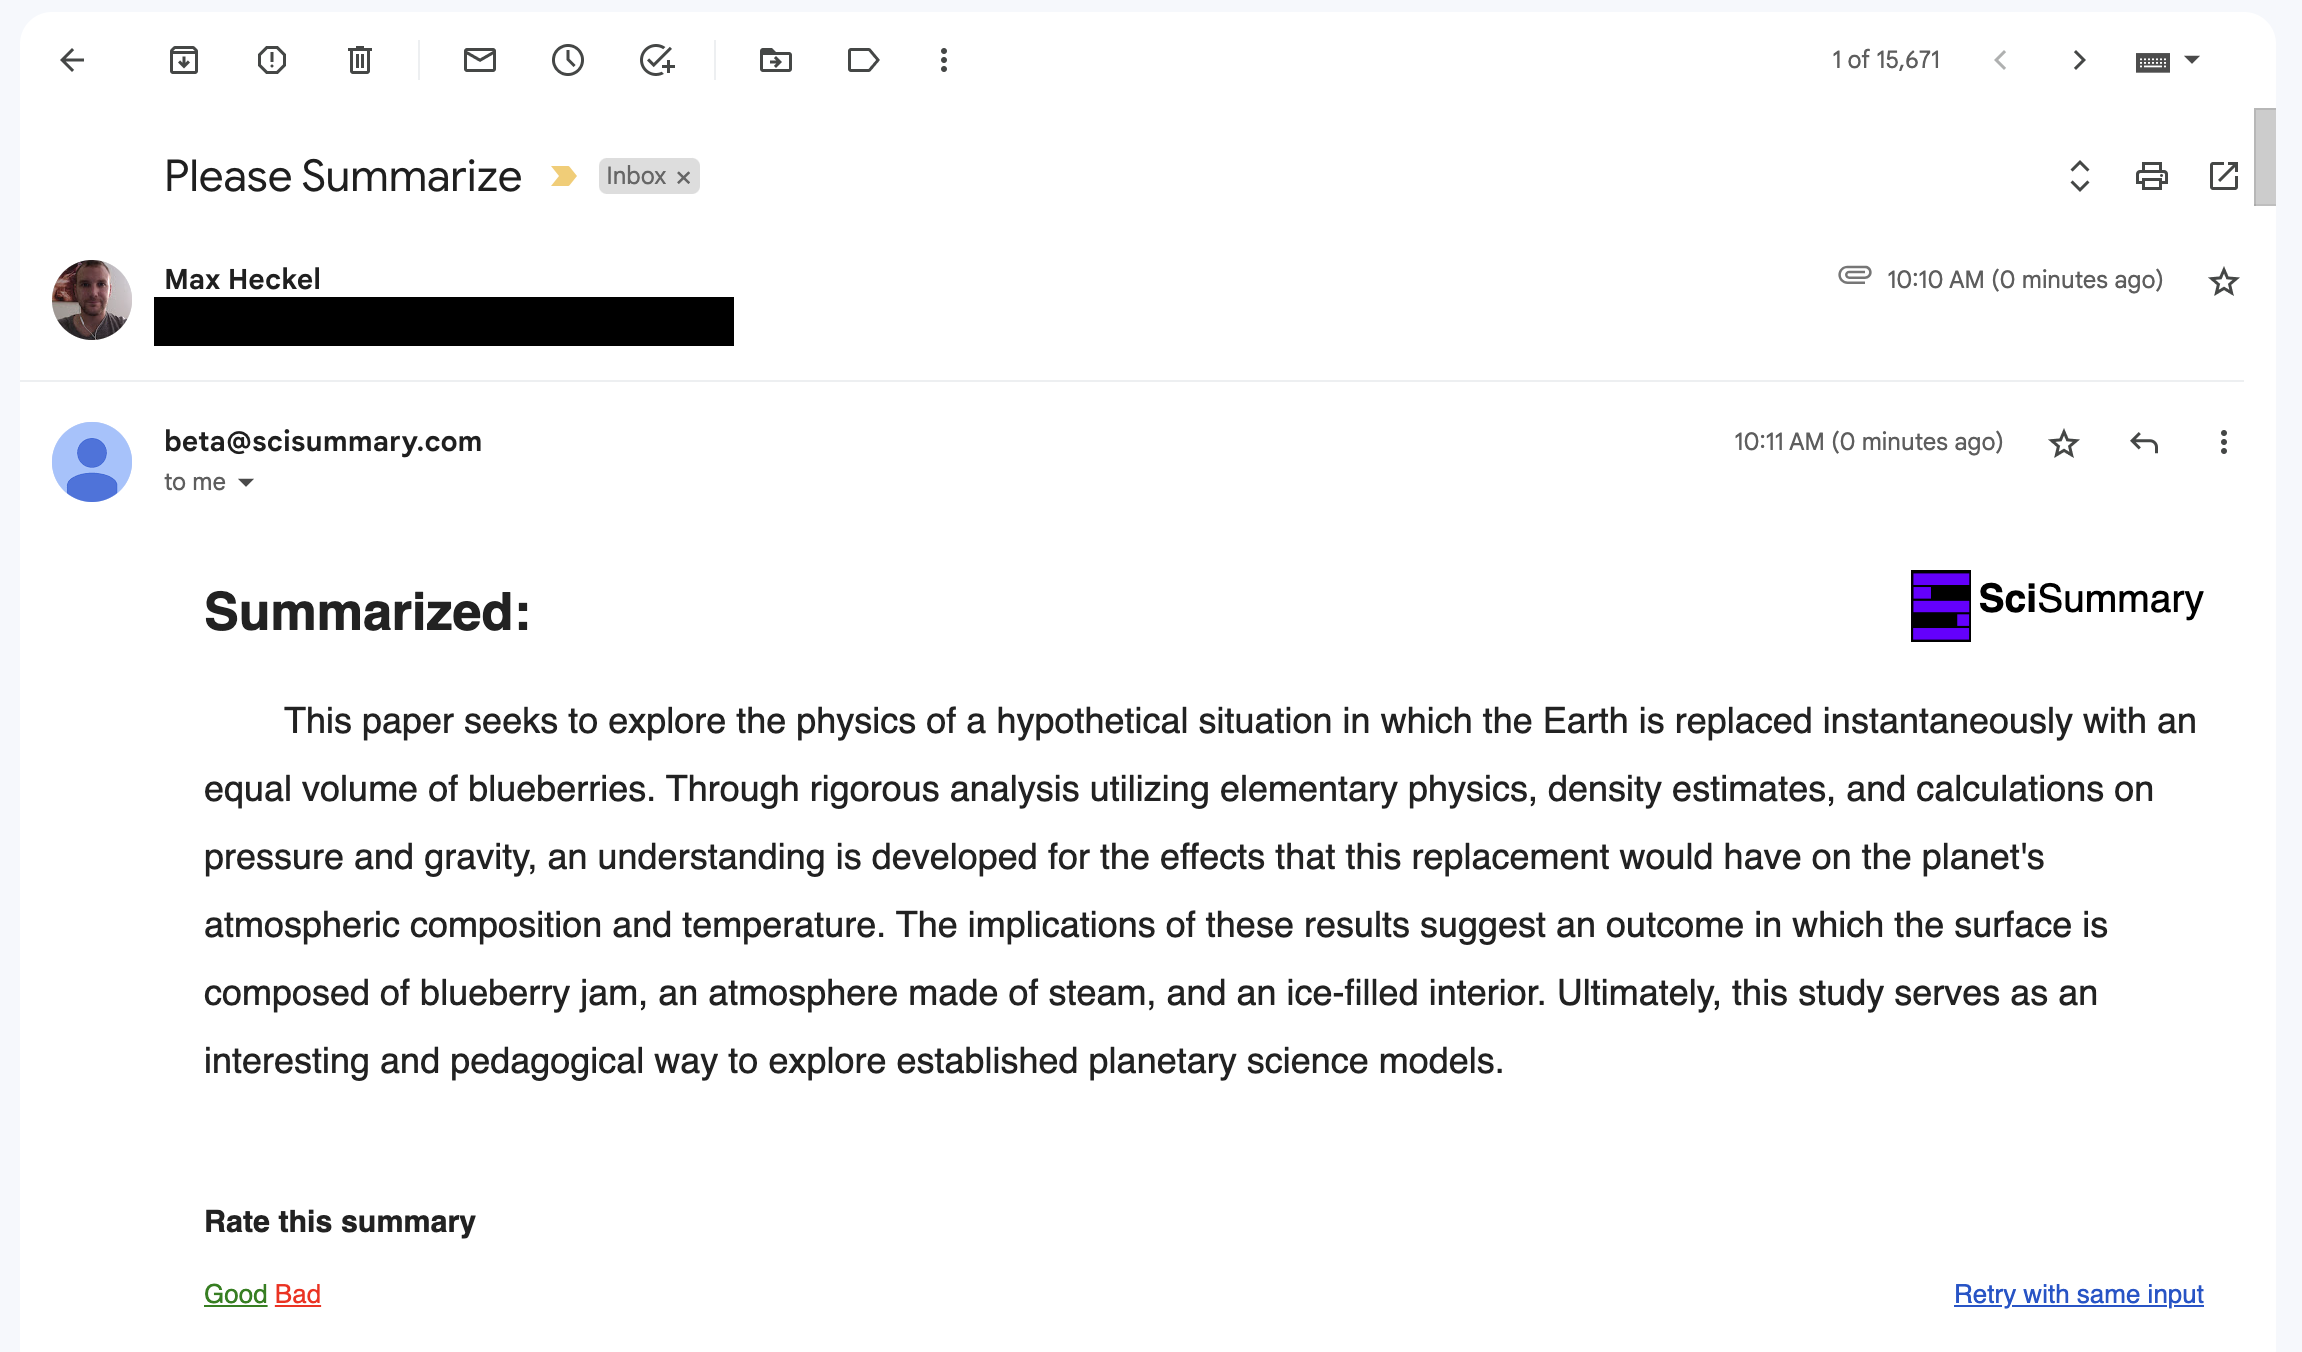Archive this conversation
Screen dimensions: 2302x1352
[184, 60]
